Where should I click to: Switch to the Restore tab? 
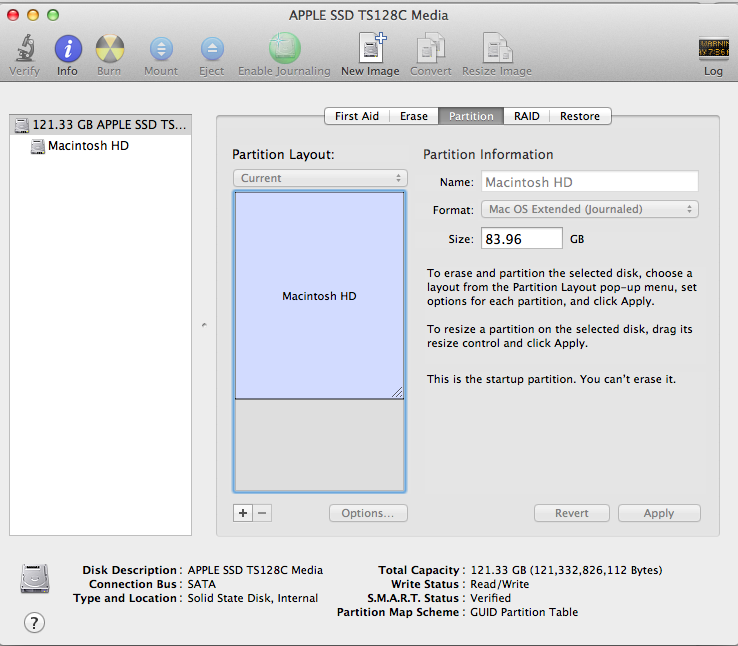click(x=580, y=116)
